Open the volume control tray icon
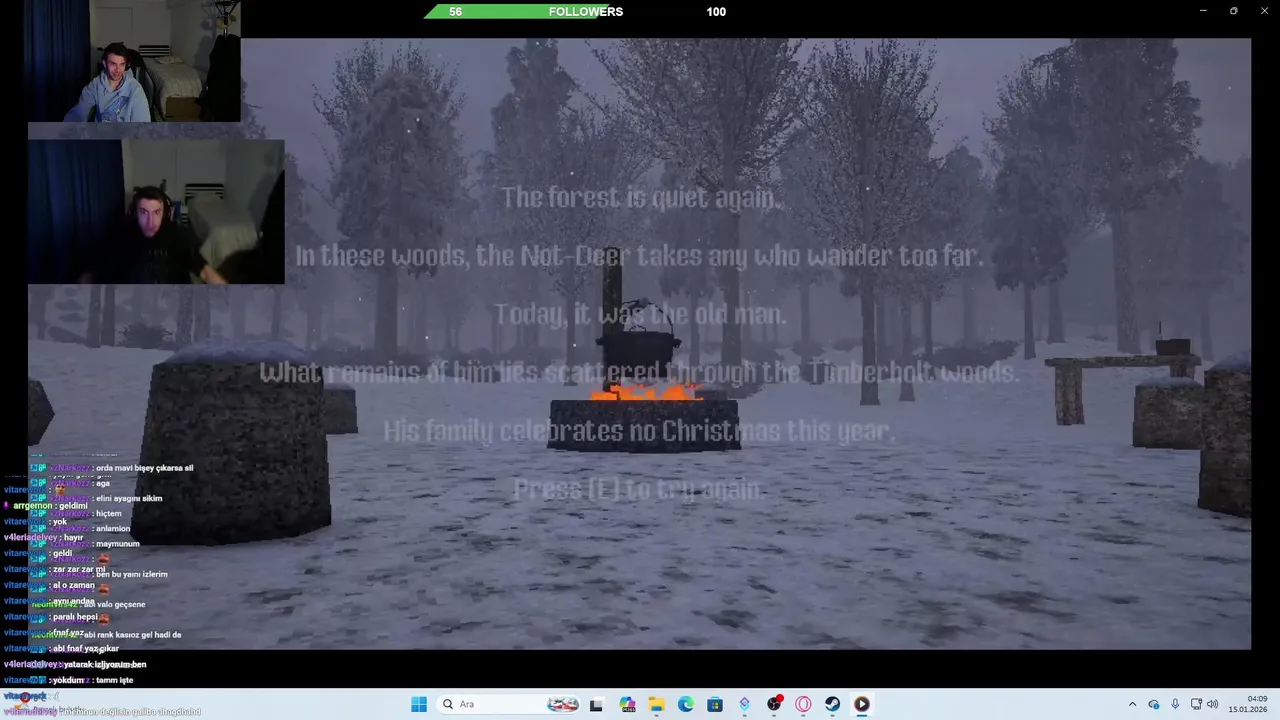This screenshot has height=720, width=1280. pos(1213,704)
